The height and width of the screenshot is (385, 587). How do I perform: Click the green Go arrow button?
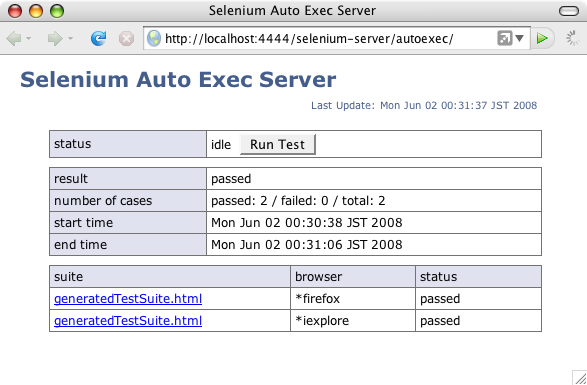coord(542,38)
